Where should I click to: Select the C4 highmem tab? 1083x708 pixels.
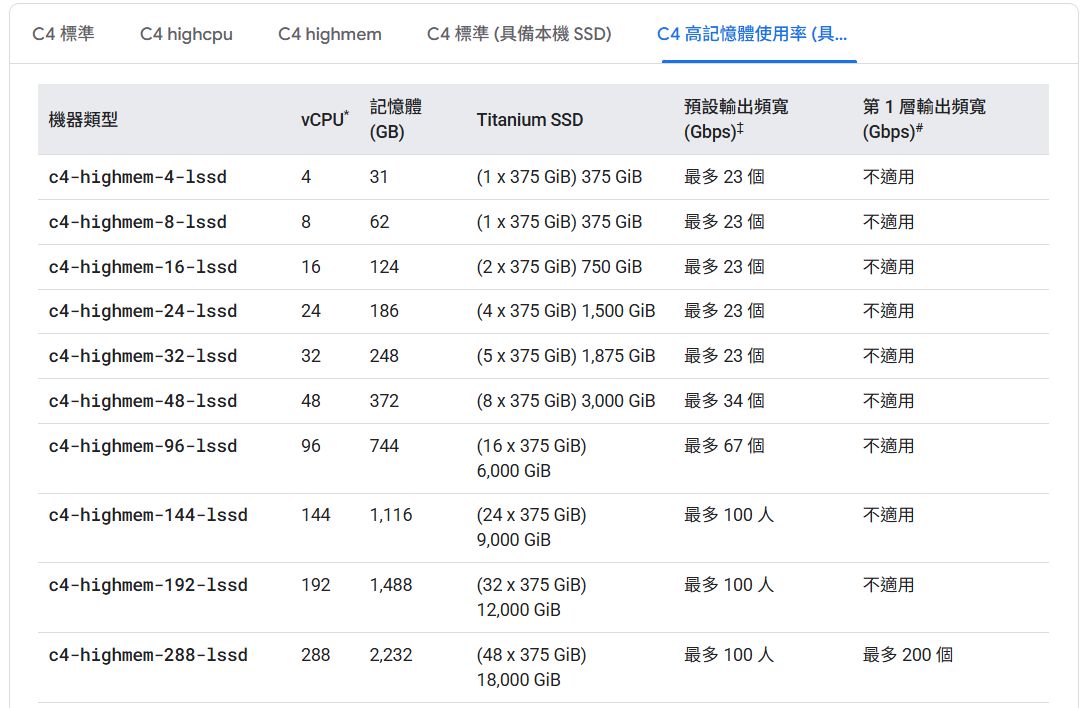pos(330,34)
